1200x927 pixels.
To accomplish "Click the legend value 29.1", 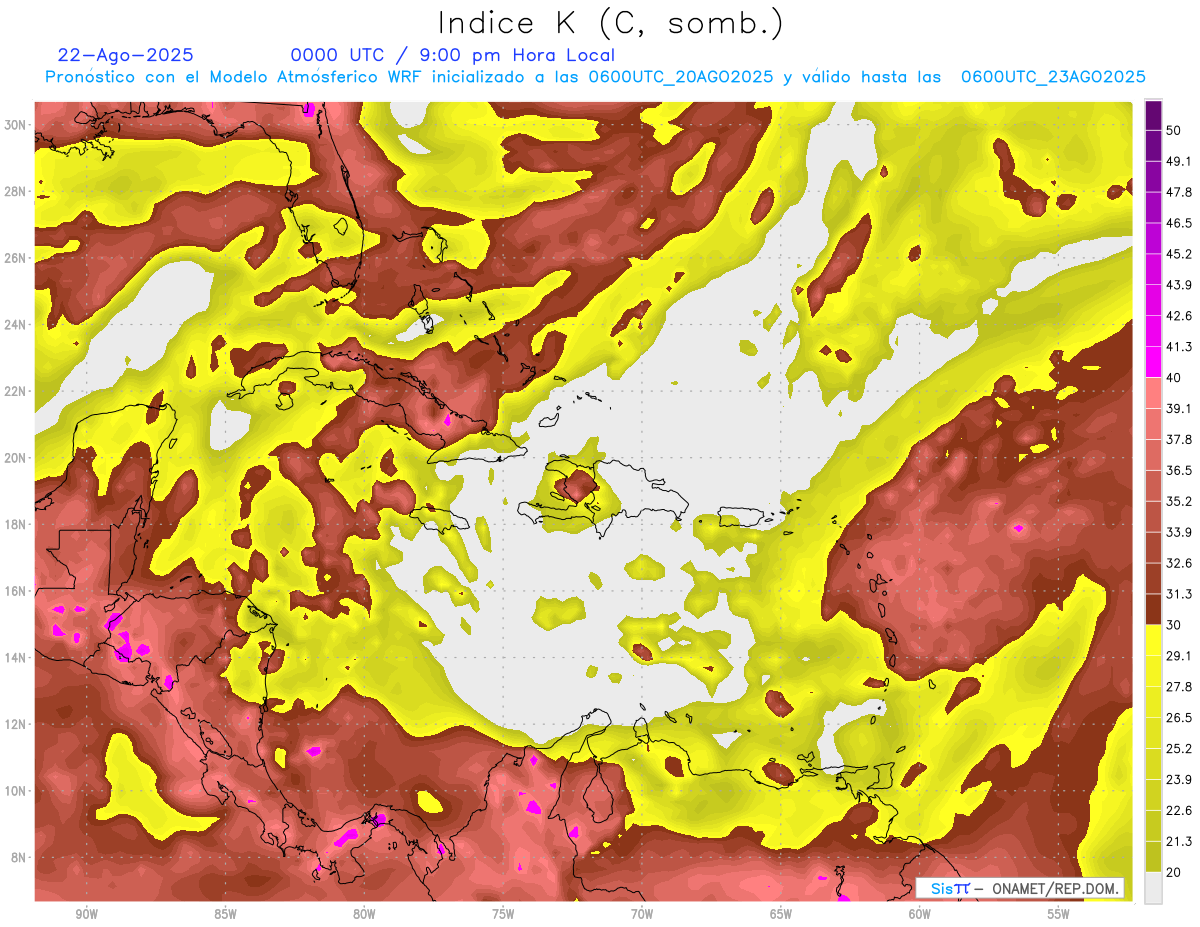I will [x=1179, y=655].
